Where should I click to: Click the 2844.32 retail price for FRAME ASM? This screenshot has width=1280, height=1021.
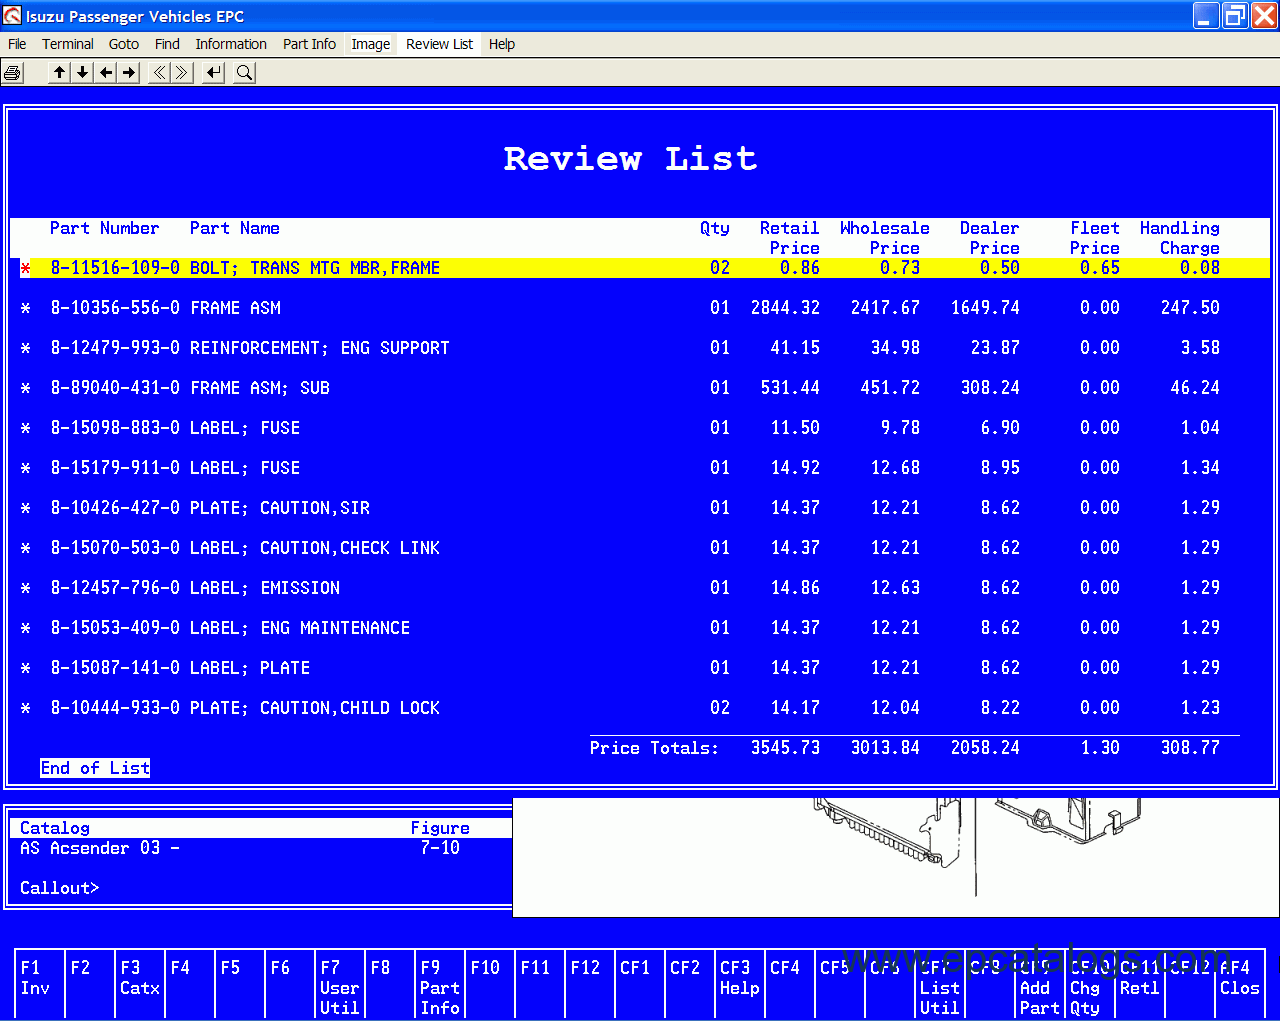pos(785,308)
